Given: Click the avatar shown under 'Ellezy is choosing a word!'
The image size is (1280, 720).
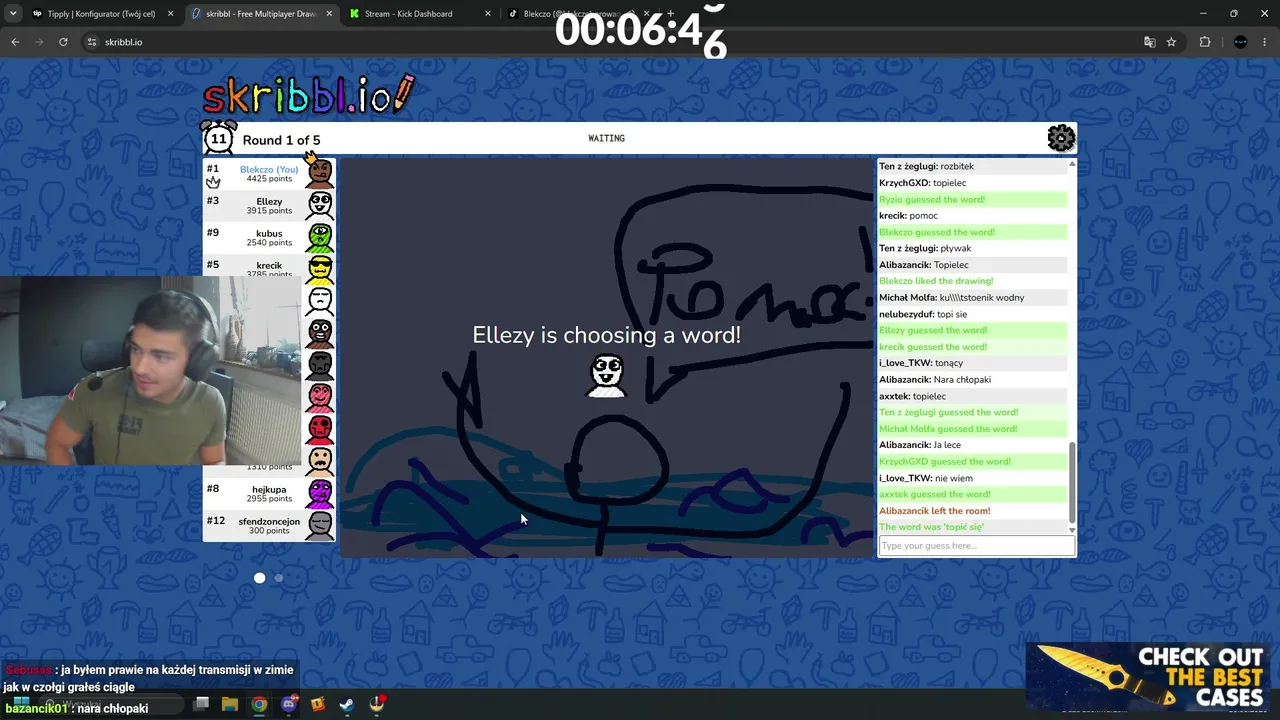Looking at the screenshot, I should [606, 376].
